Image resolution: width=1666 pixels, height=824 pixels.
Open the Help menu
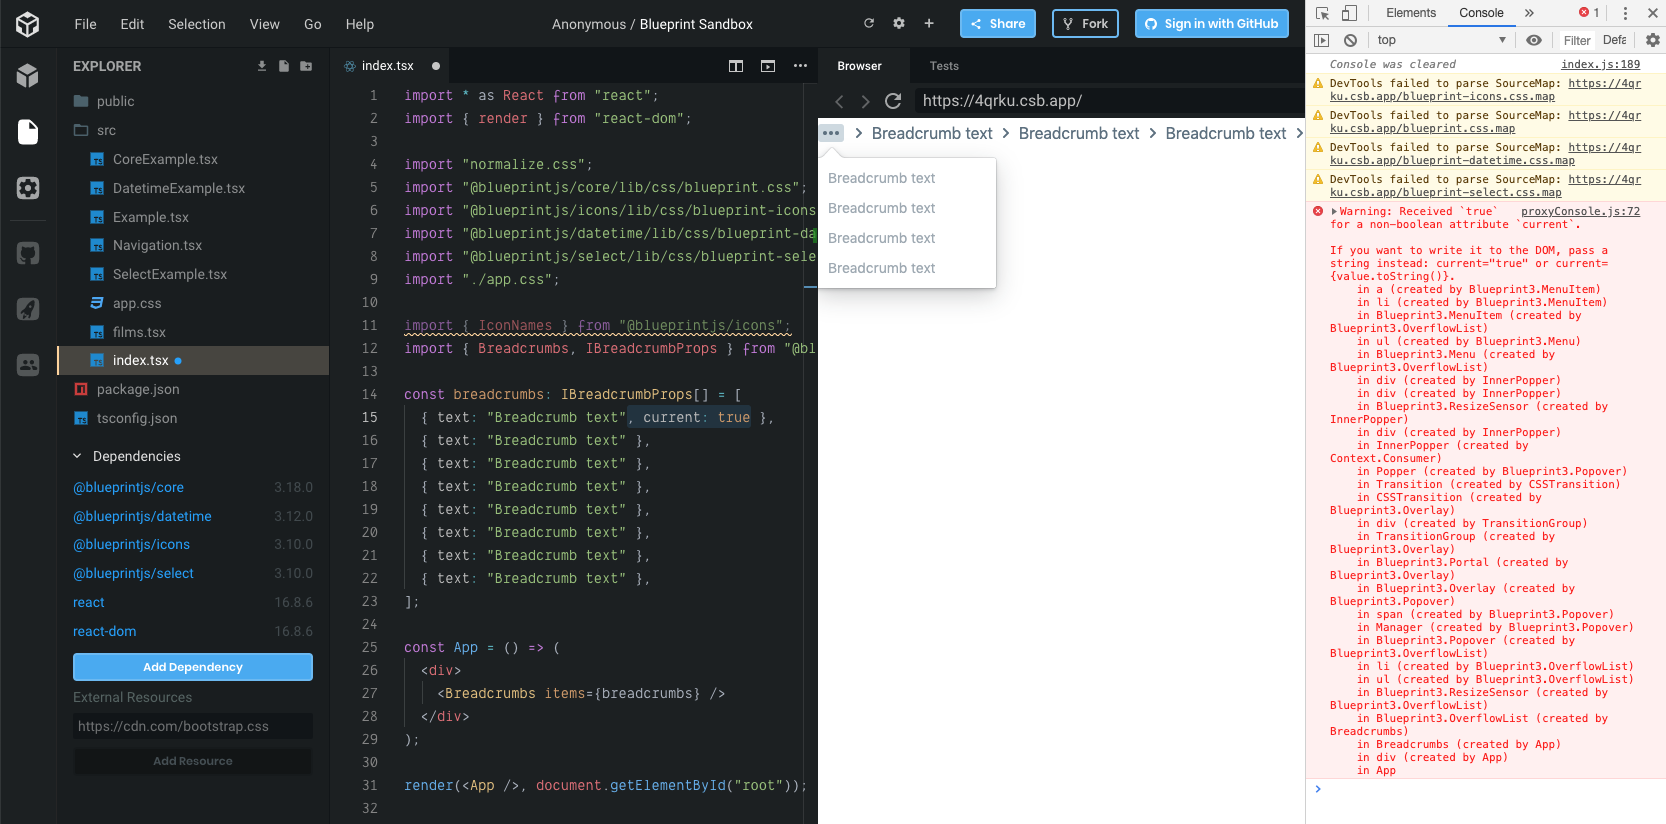[x=360, y=24]
